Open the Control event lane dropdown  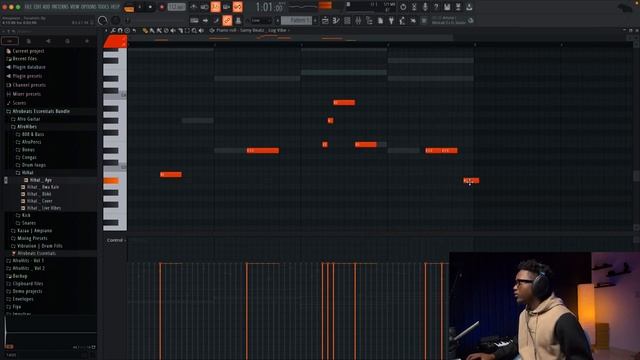(116, 240)
